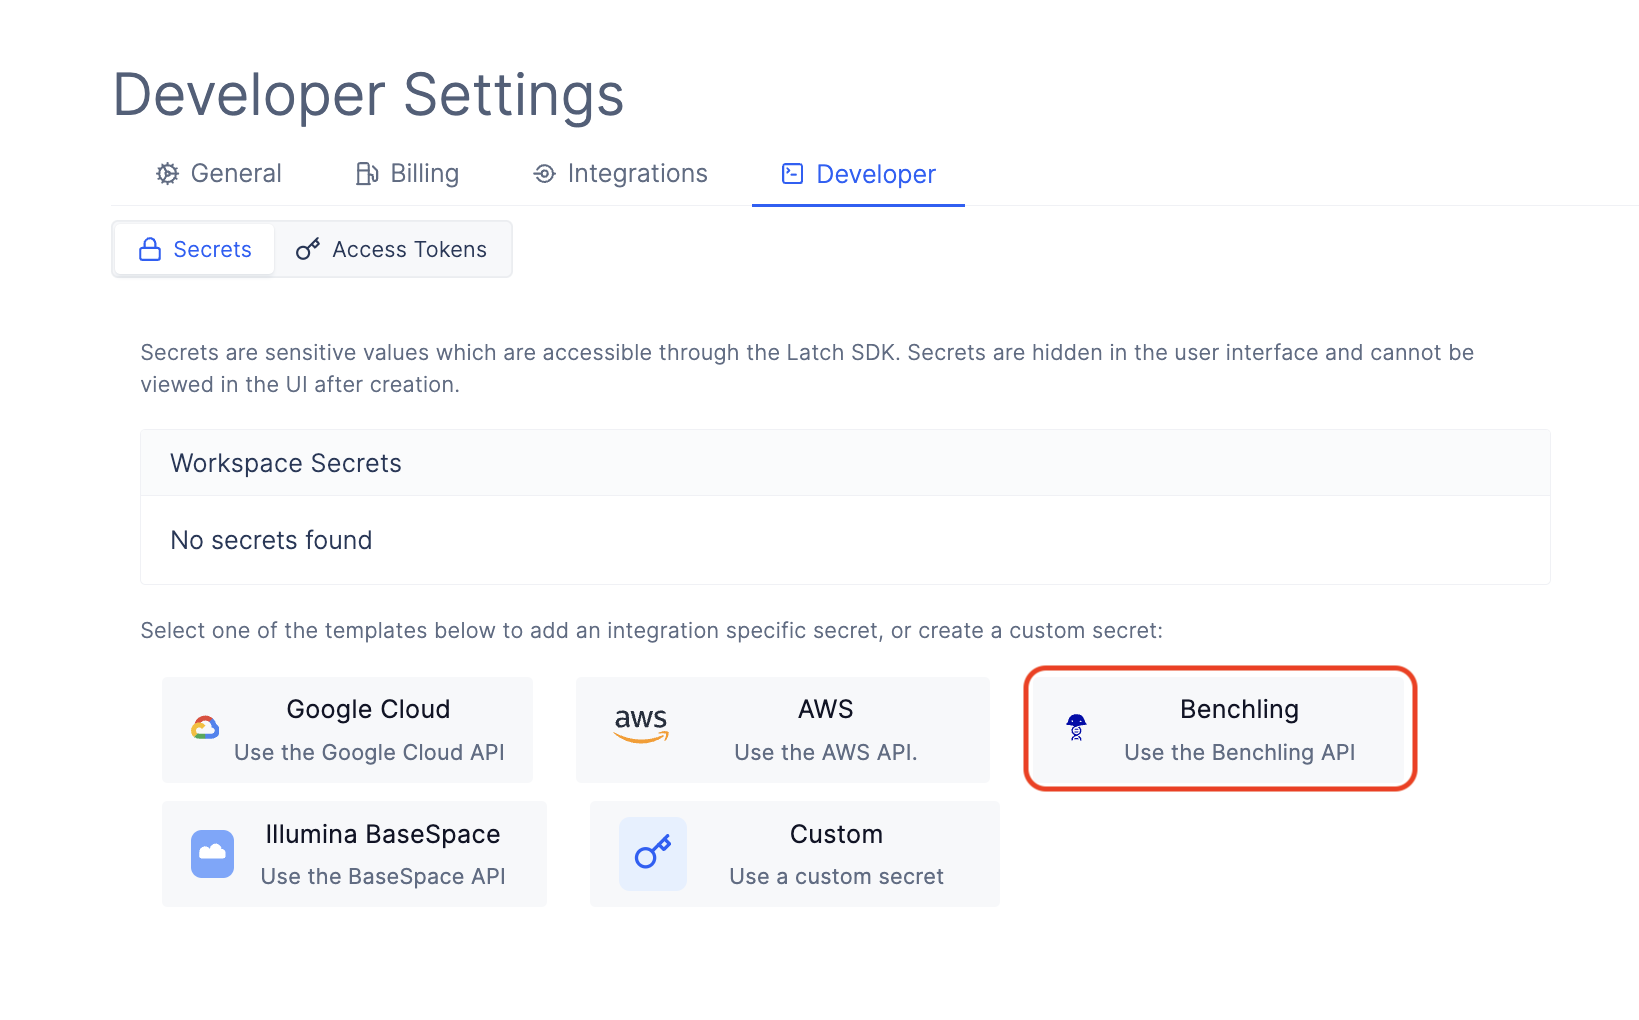
Task: Click the General gear icon
Action: point(167,174)
